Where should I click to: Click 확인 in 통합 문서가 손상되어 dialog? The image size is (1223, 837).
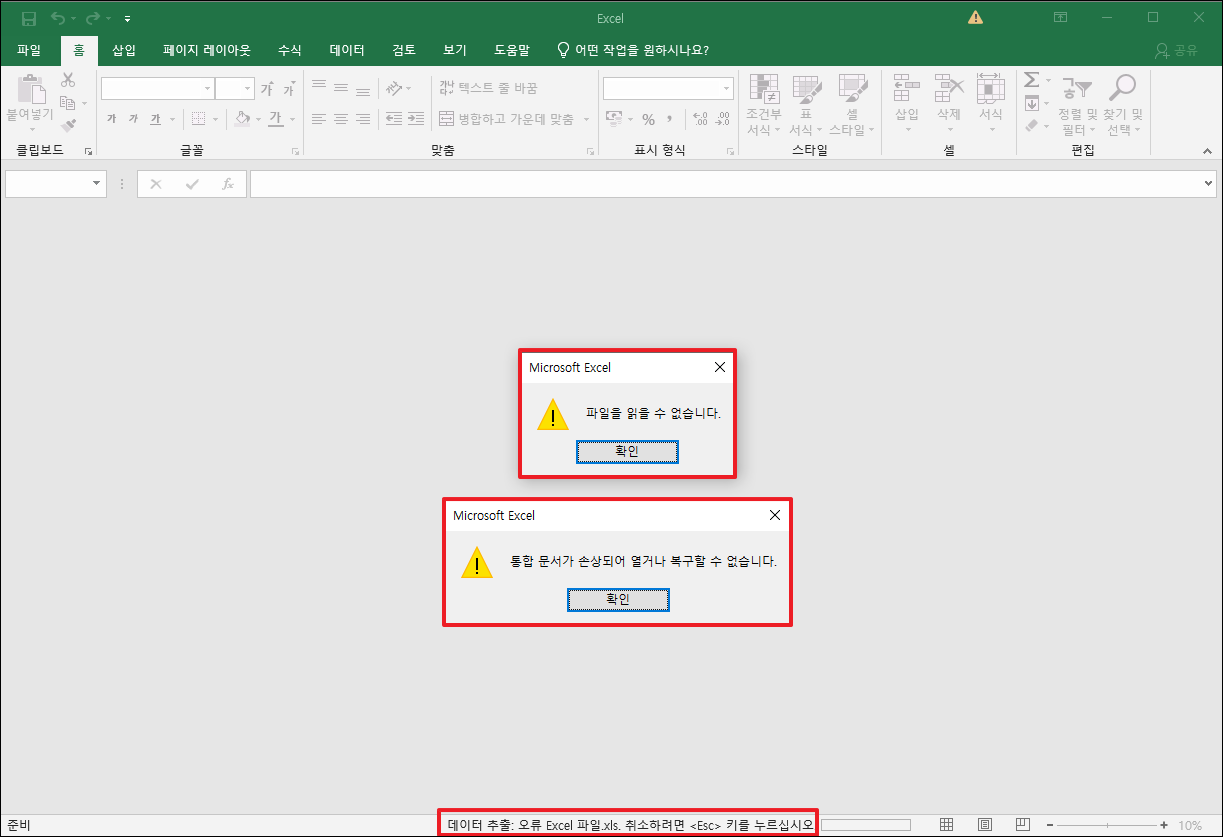[x=618, y=599]
